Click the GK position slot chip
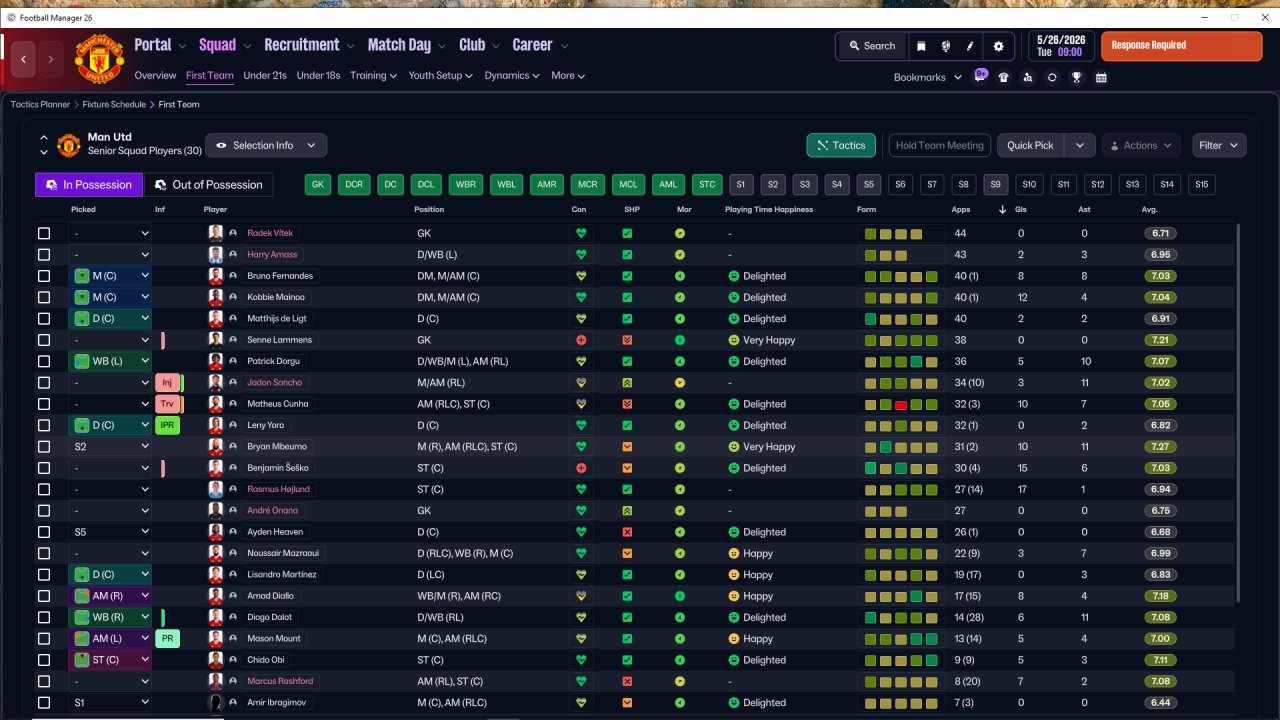Screen dimensions: 1280x720 click(x=319, y=184)
